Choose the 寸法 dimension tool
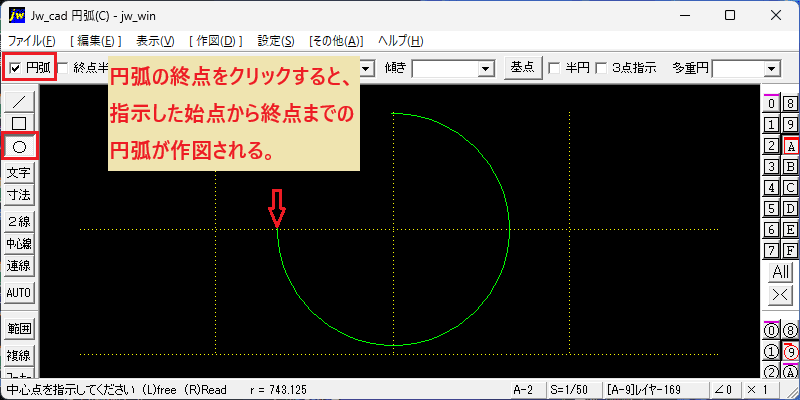Viewport: 800px width, 400px height. [x=19, y=195]
